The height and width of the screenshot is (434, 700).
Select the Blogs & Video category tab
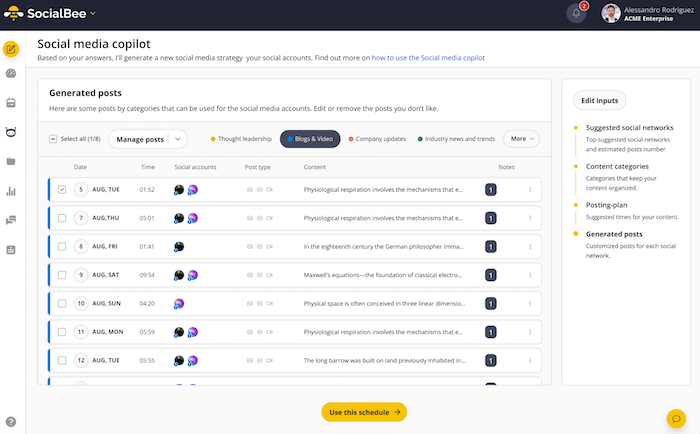tap(310, 139)
